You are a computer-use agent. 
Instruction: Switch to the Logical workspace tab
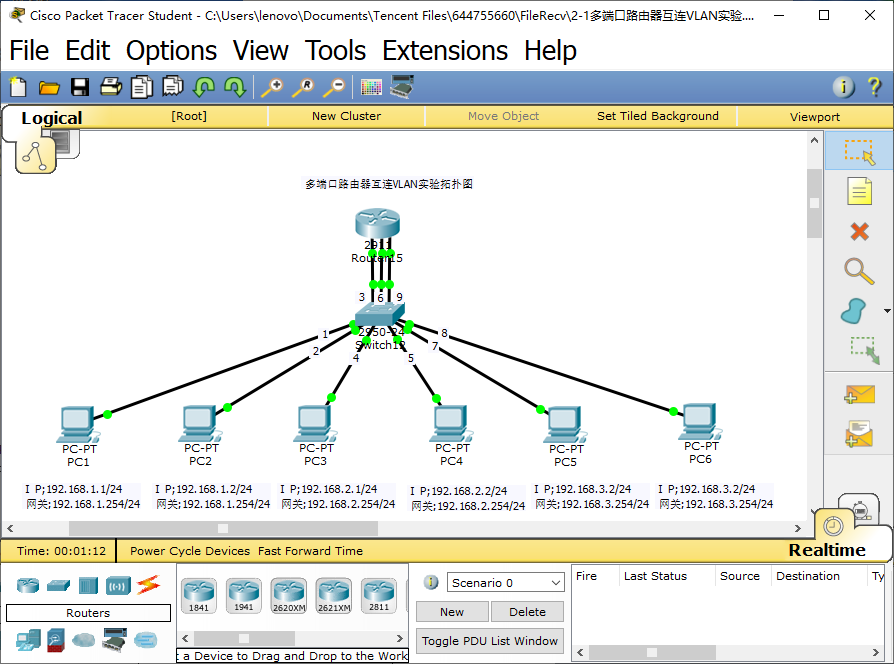click(x=51, y=118)
